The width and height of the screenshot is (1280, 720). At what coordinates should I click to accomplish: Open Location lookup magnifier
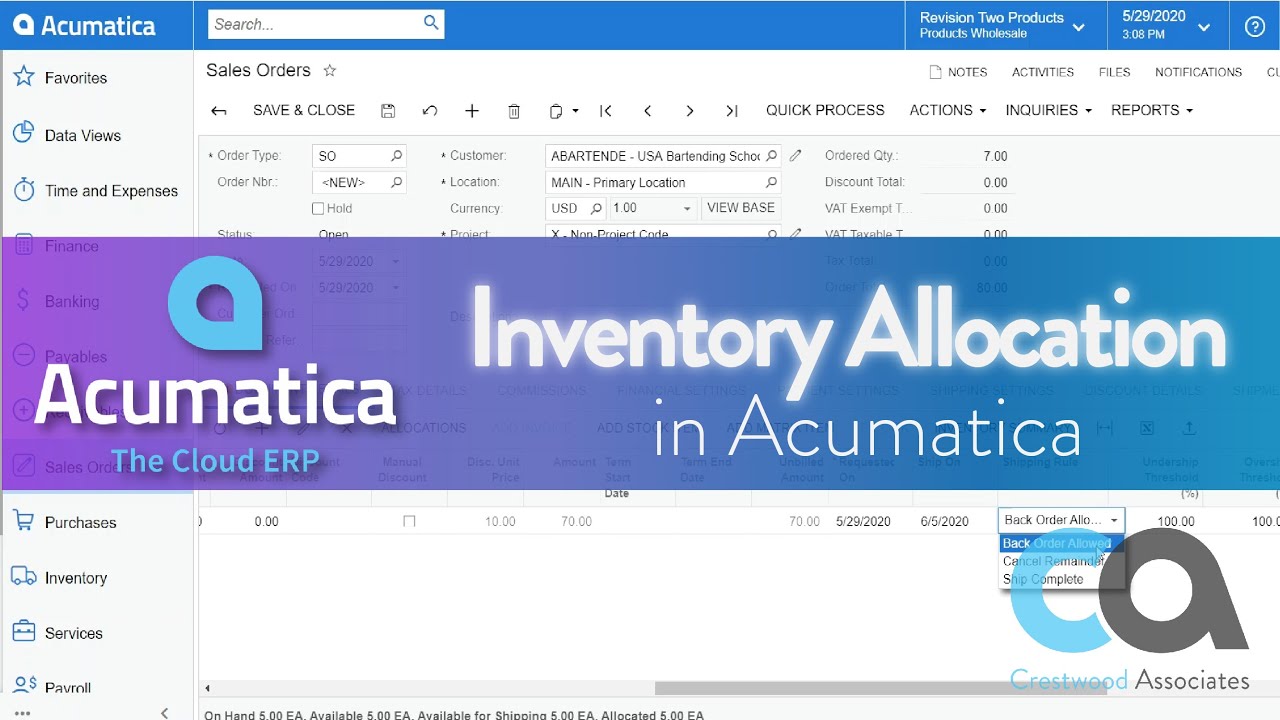(771, 182)
